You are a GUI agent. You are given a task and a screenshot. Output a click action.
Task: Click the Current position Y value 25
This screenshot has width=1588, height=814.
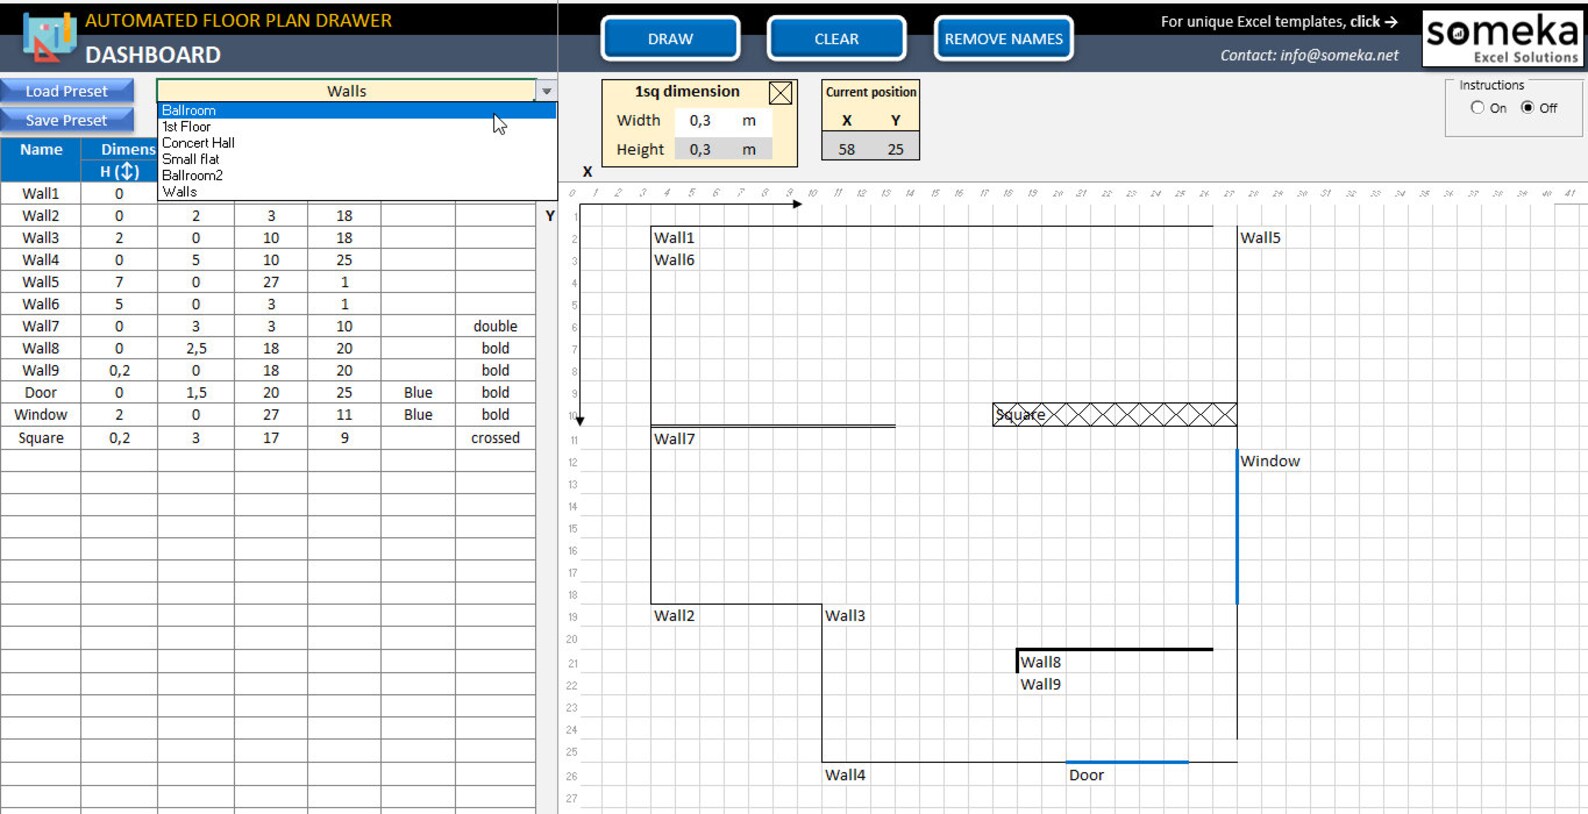[895, 149]
